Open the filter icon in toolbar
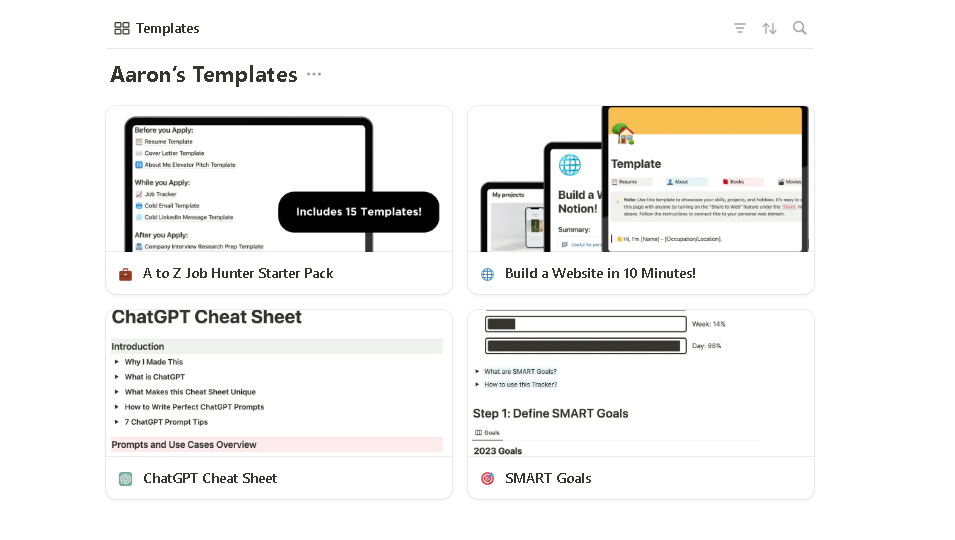 click(x=739, y=28)
